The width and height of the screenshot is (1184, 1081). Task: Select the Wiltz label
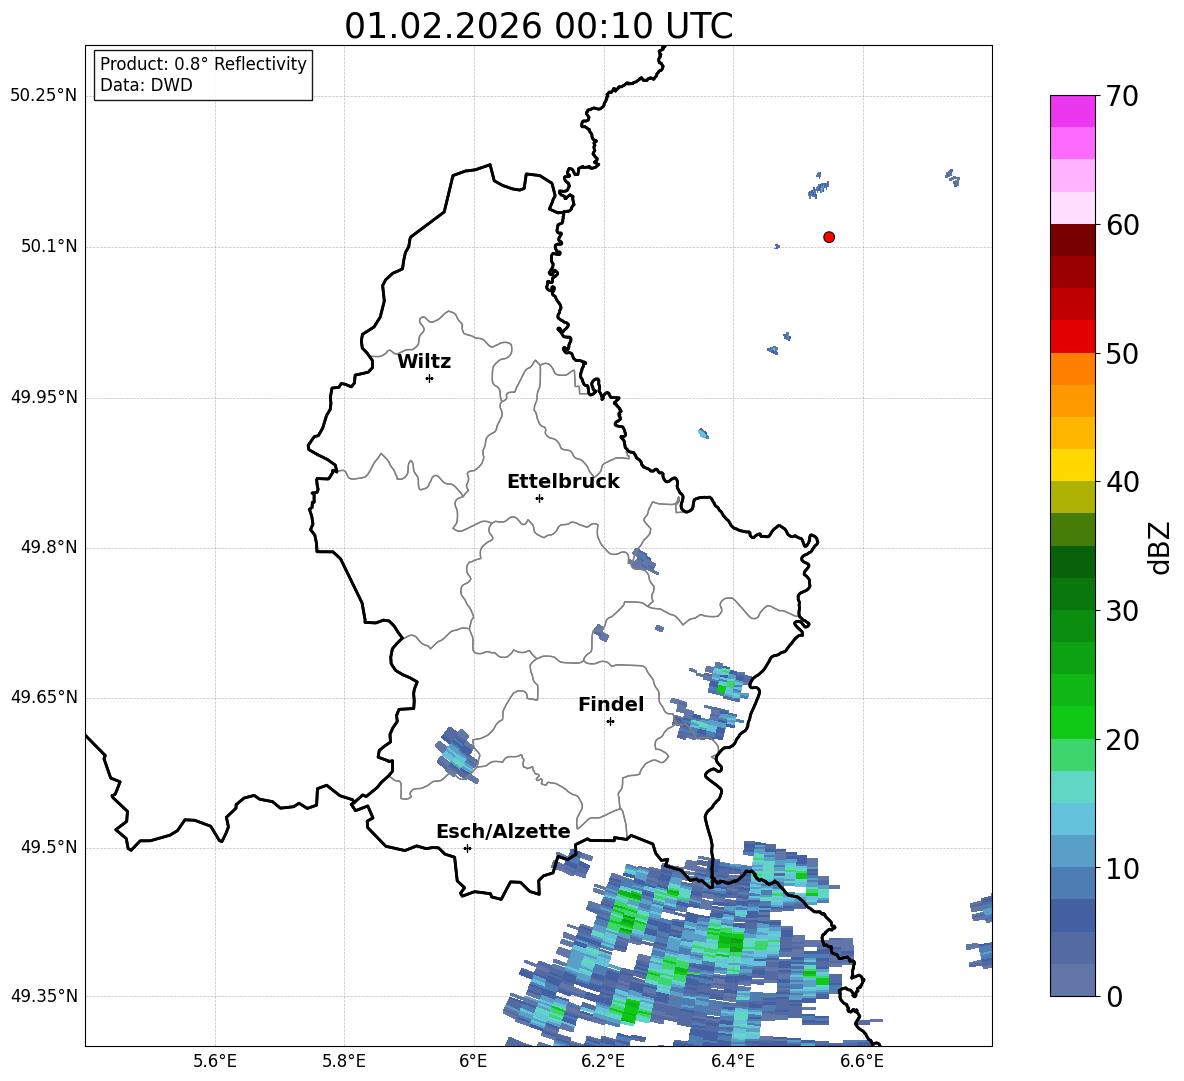(x=424, y=362)
